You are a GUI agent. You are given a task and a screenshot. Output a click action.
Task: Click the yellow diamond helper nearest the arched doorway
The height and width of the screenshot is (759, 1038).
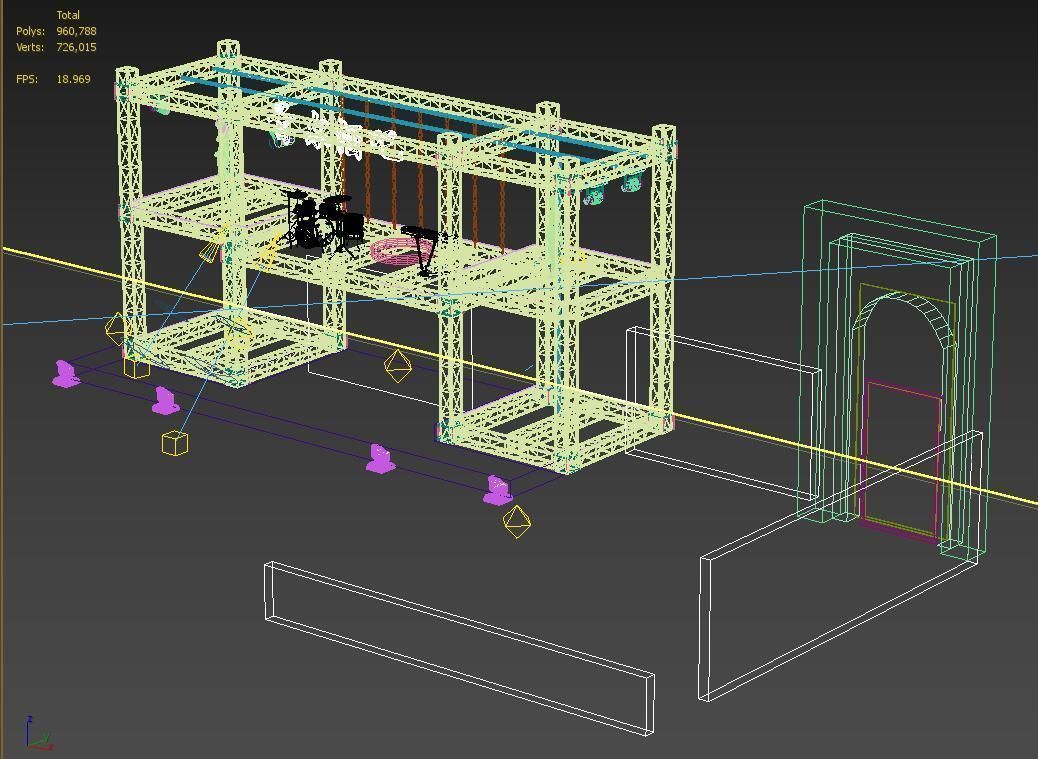coord(517,521)
